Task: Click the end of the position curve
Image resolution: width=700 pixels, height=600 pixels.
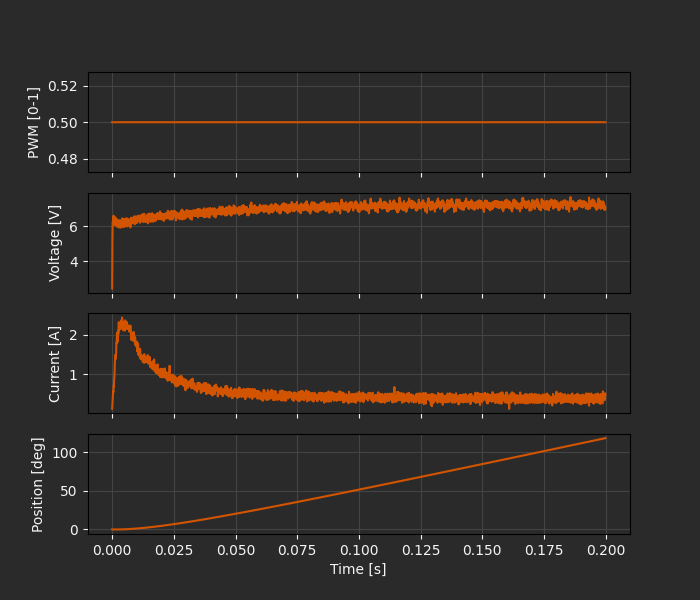Action: [605, 438]
